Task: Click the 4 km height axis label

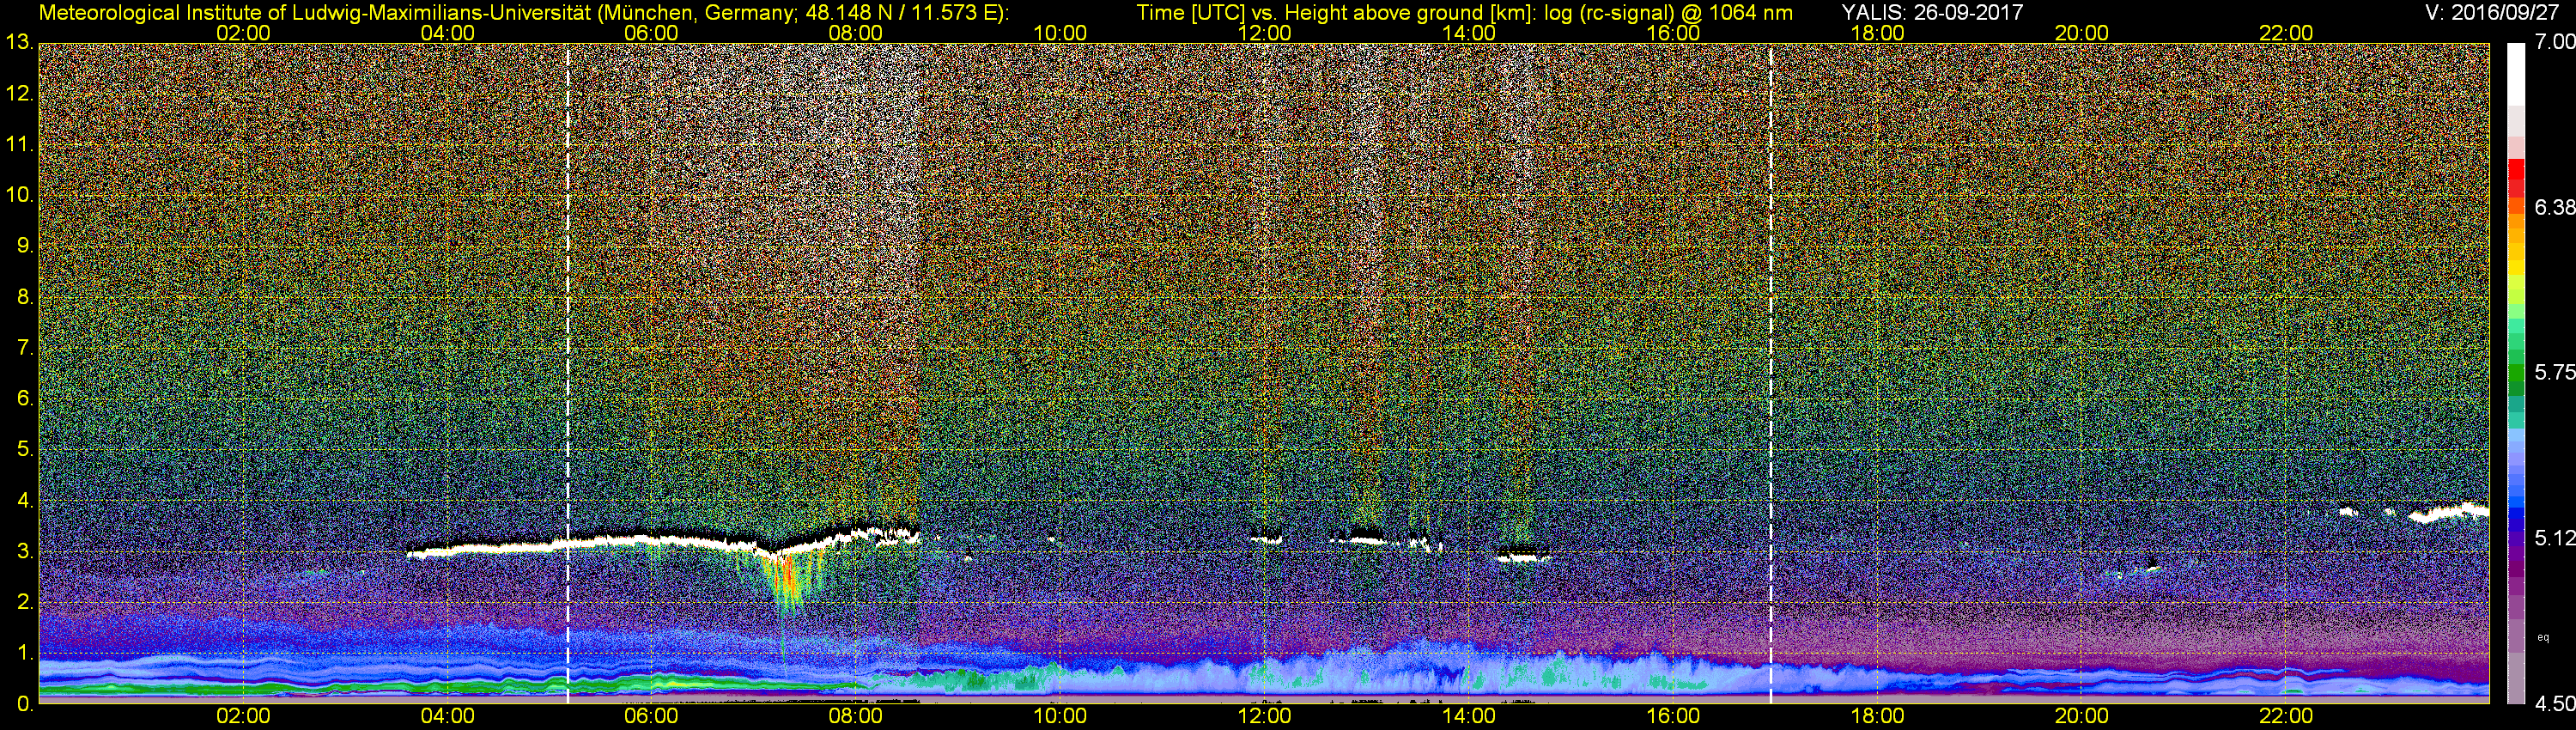Action: (24, 500)
